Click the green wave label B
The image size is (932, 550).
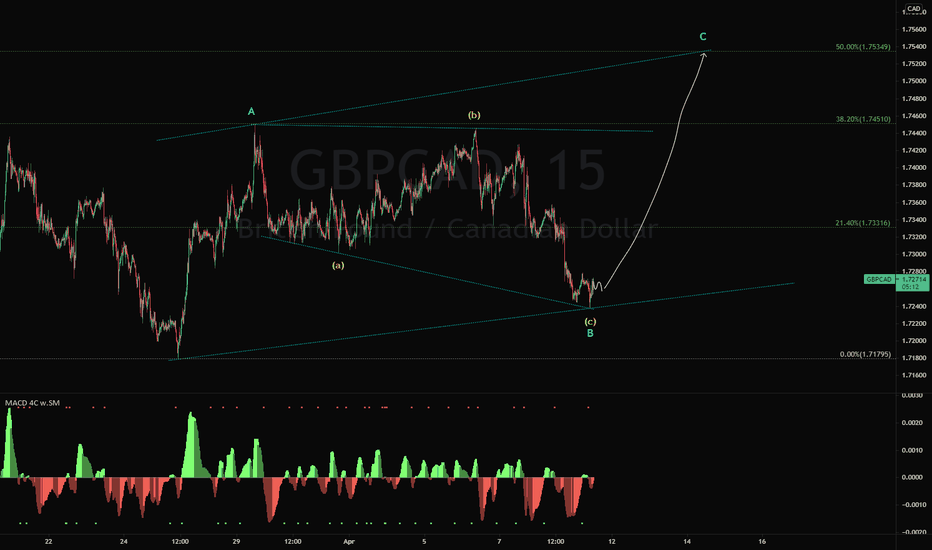[x=590, y=334]
